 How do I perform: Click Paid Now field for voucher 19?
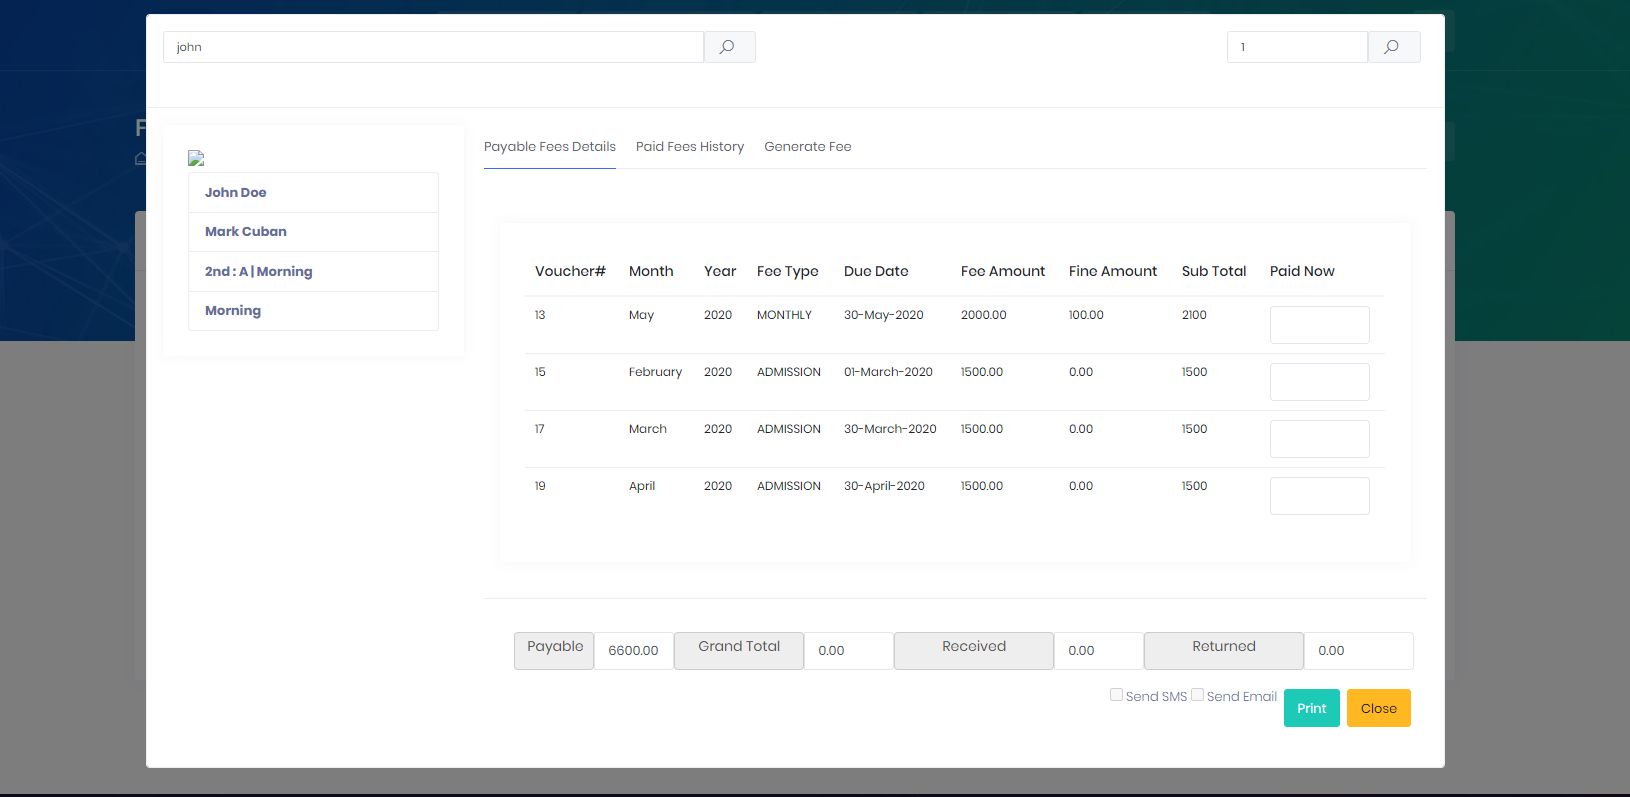pos(1319,496)
